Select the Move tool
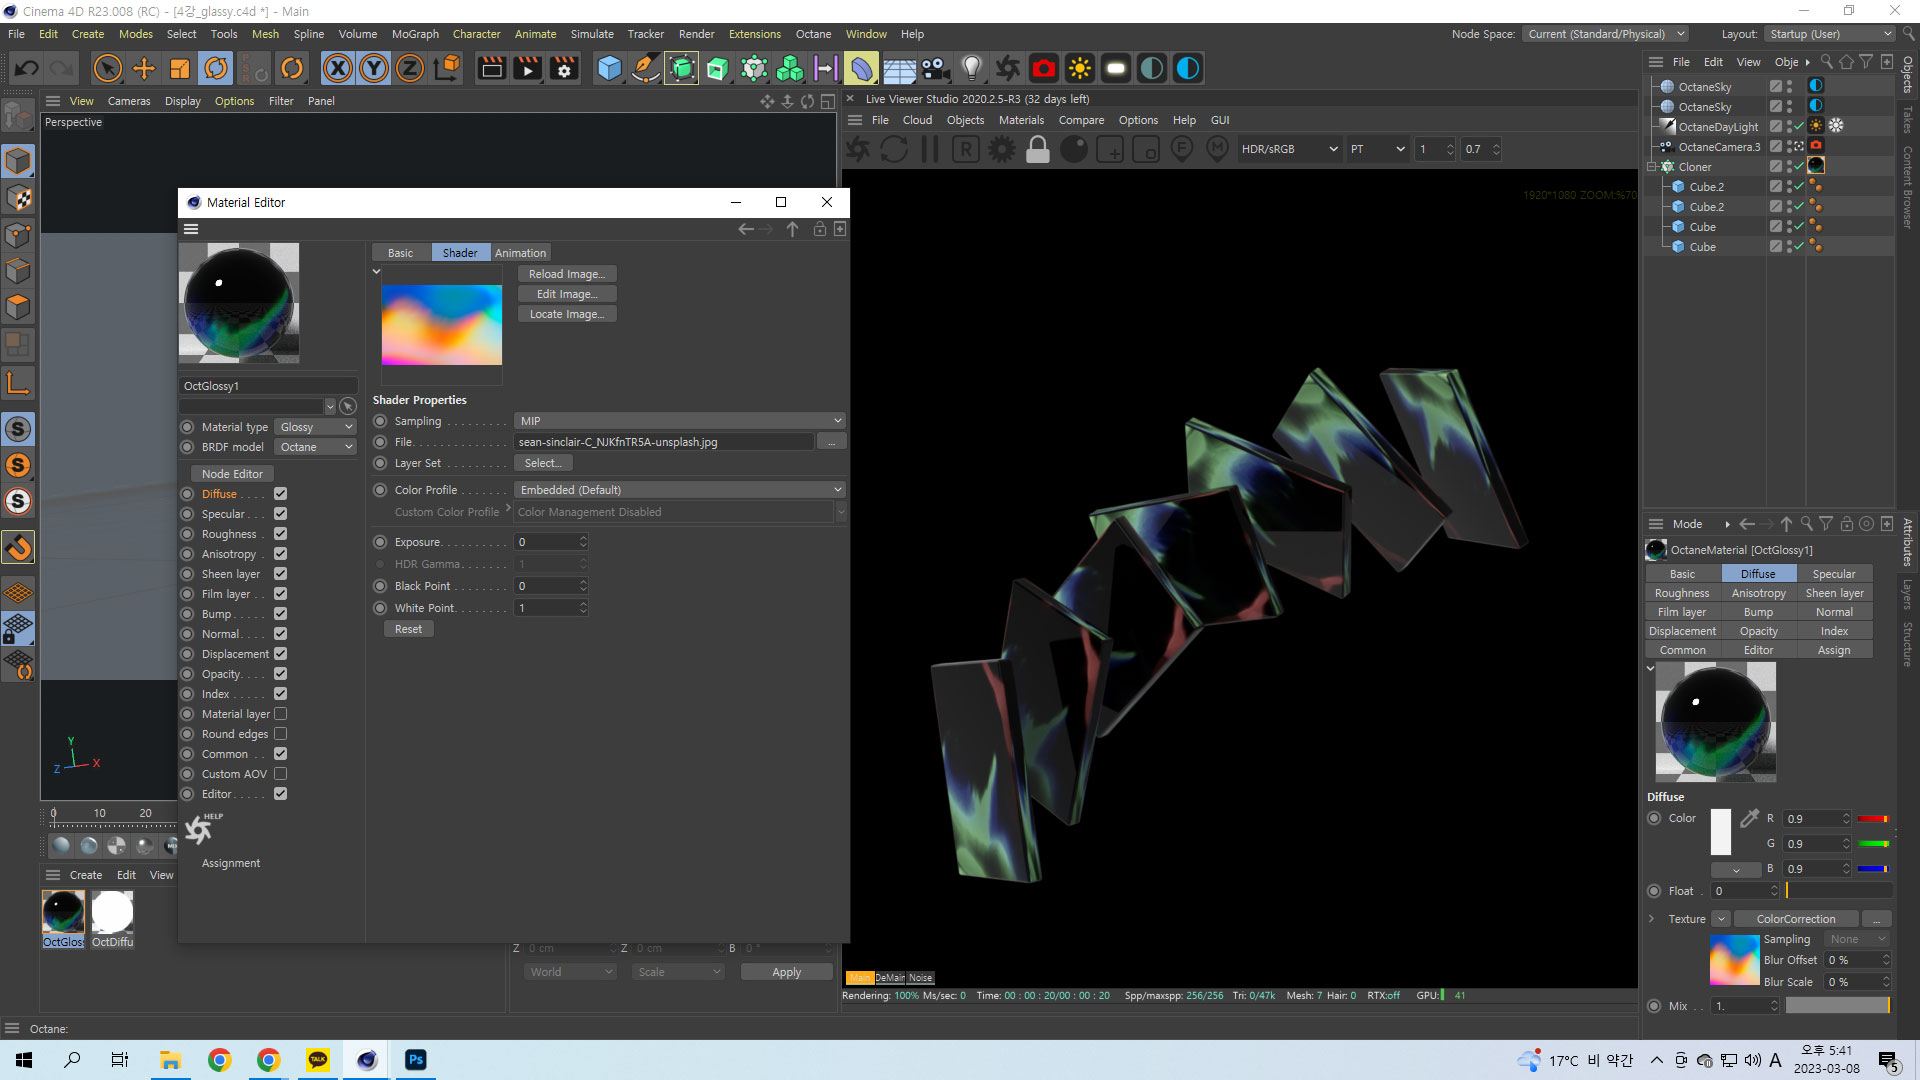The image size is (1920, 1080). (x=144, y=68)
